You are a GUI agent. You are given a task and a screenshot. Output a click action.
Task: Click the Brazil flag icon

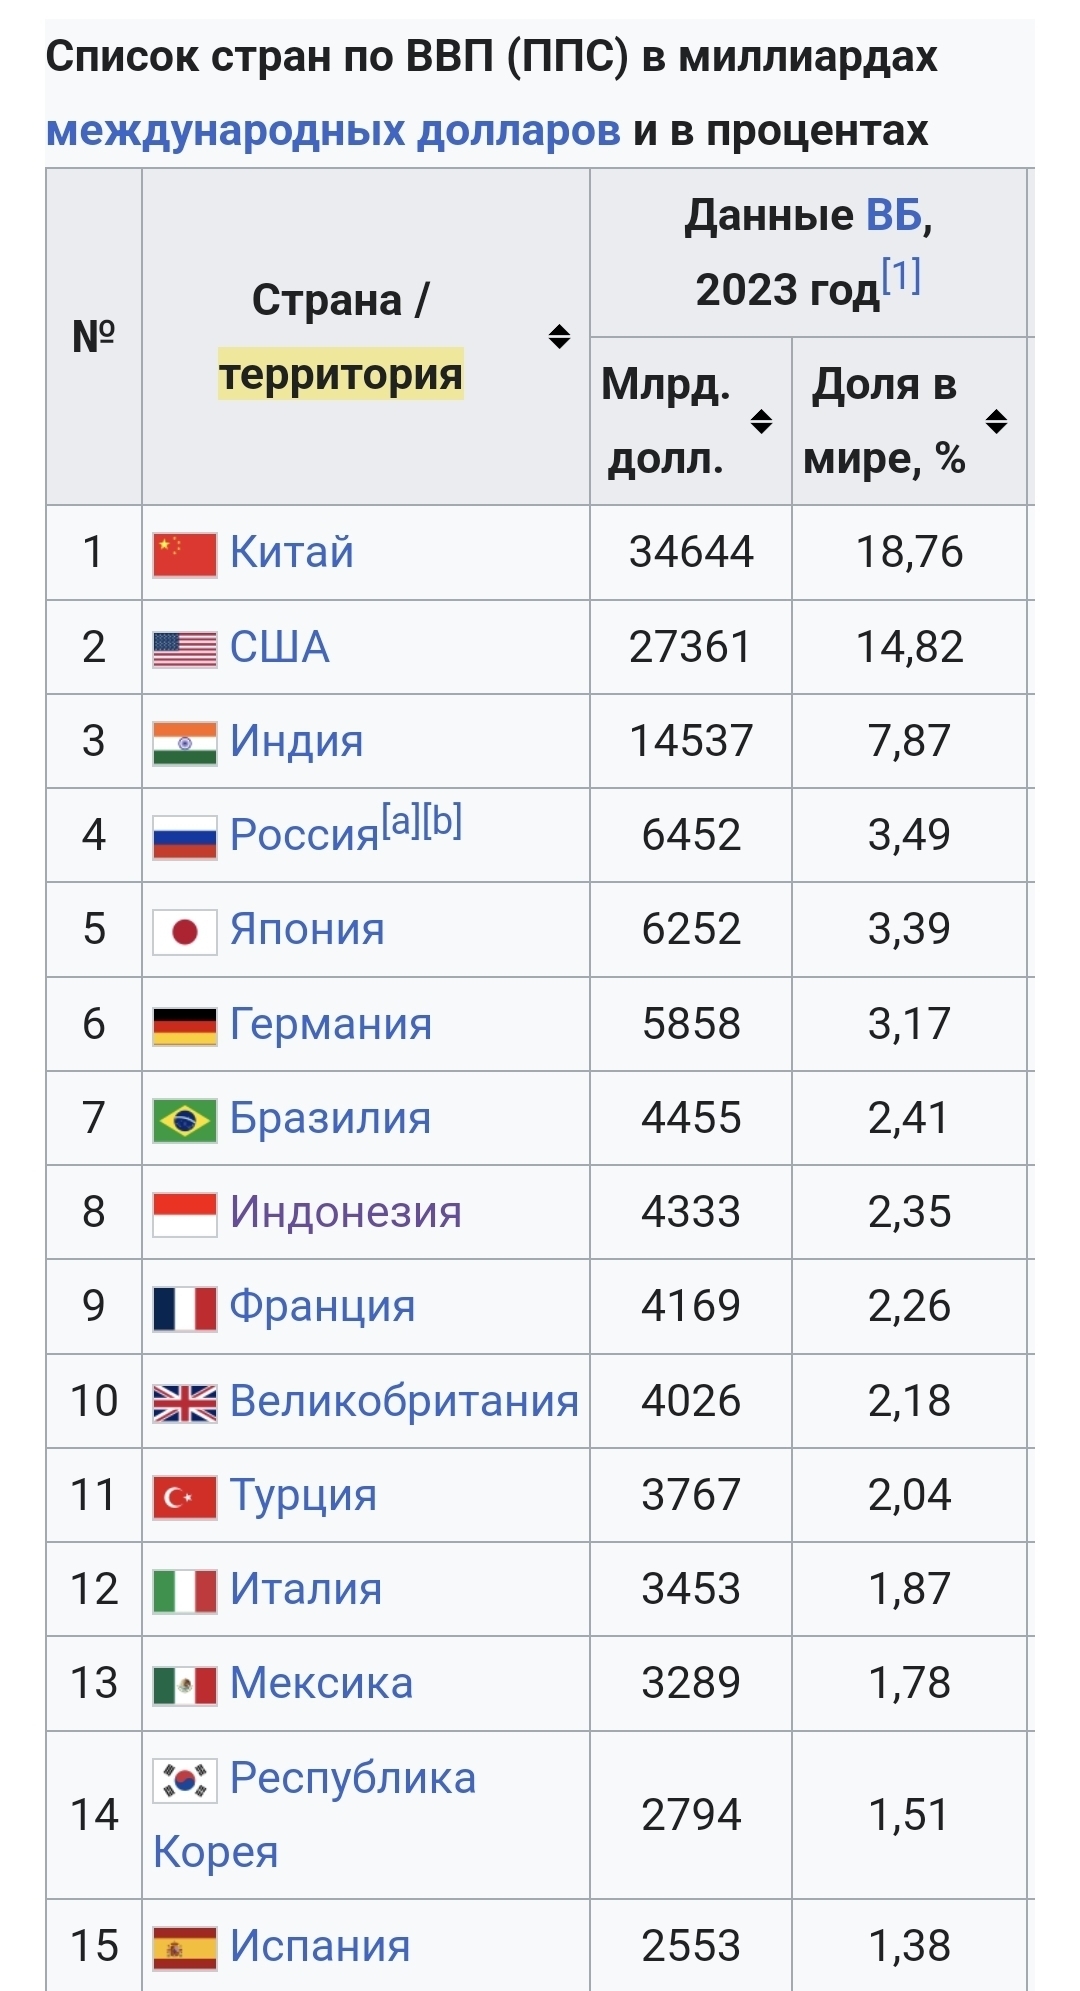184,1120
